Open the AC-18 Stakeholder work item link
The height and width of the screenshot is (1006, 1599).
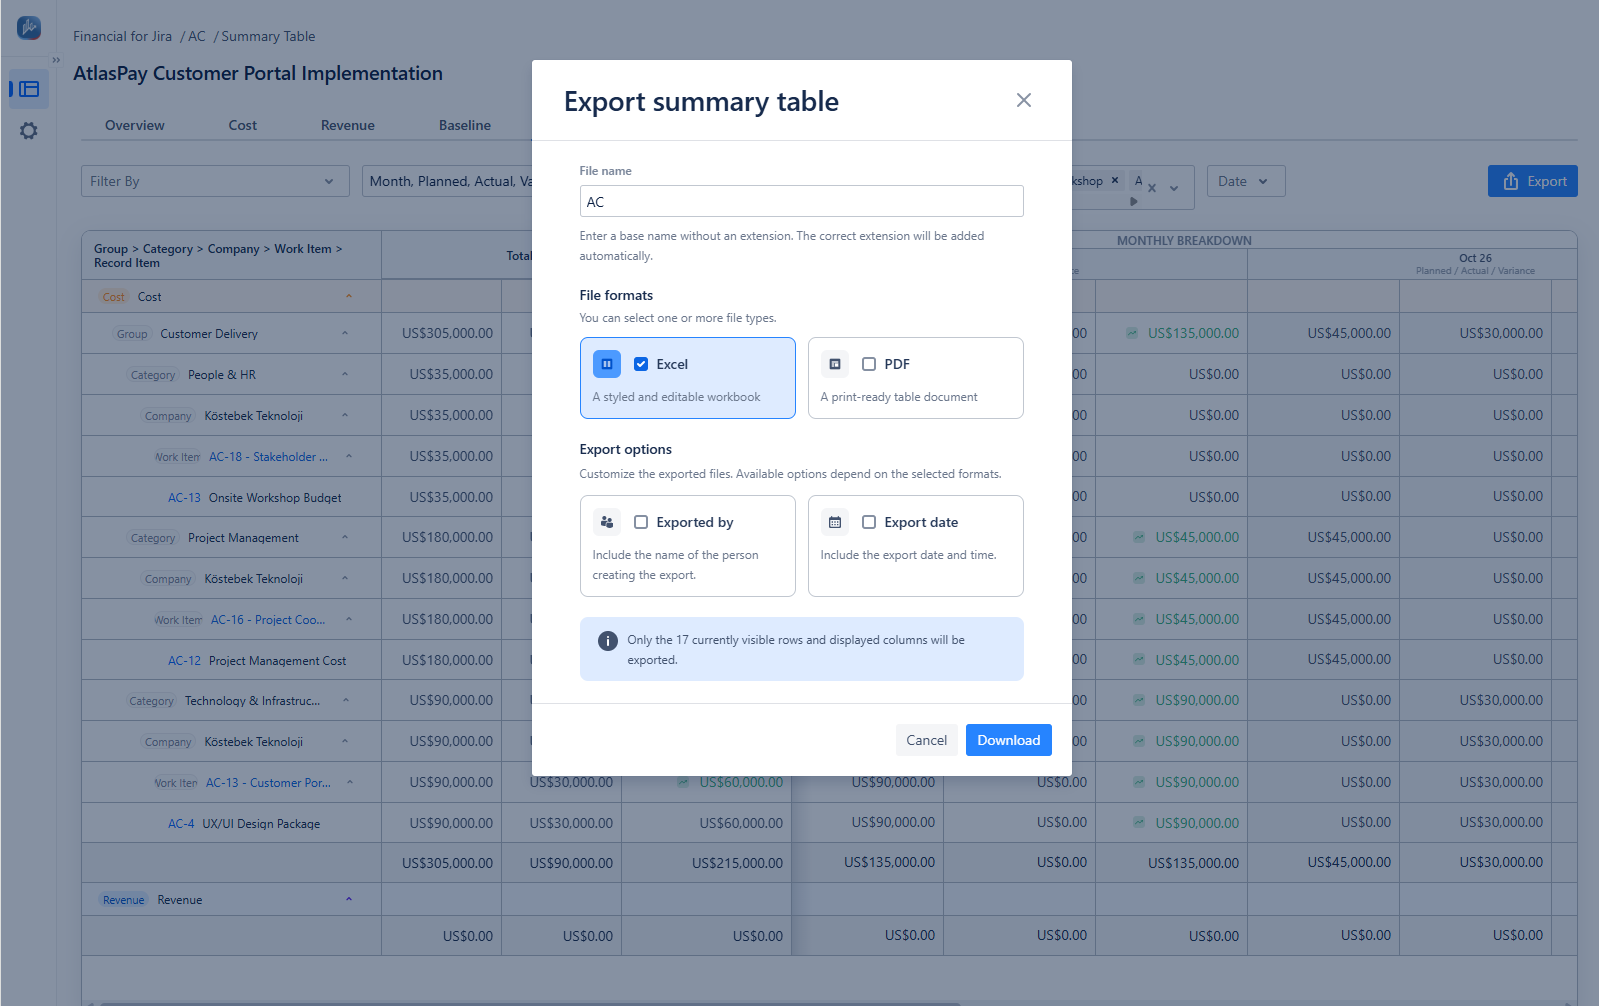[x=268, y=457]
